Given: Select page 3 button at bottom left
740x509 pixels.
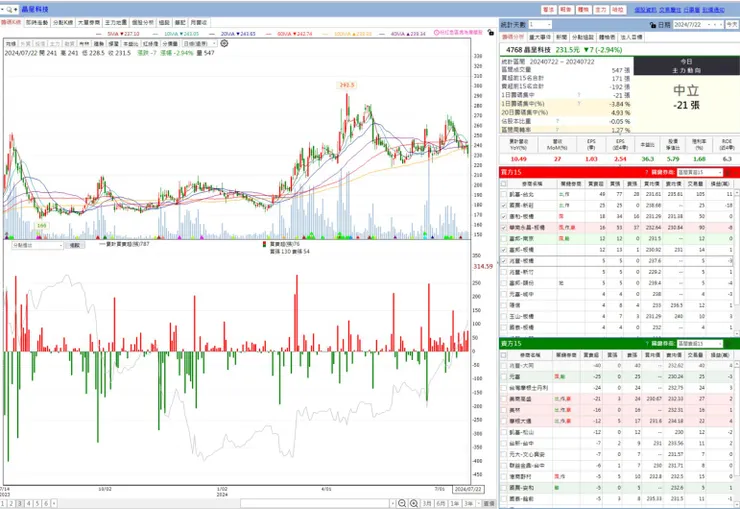Looking at the screenshot, I should 20,503.
